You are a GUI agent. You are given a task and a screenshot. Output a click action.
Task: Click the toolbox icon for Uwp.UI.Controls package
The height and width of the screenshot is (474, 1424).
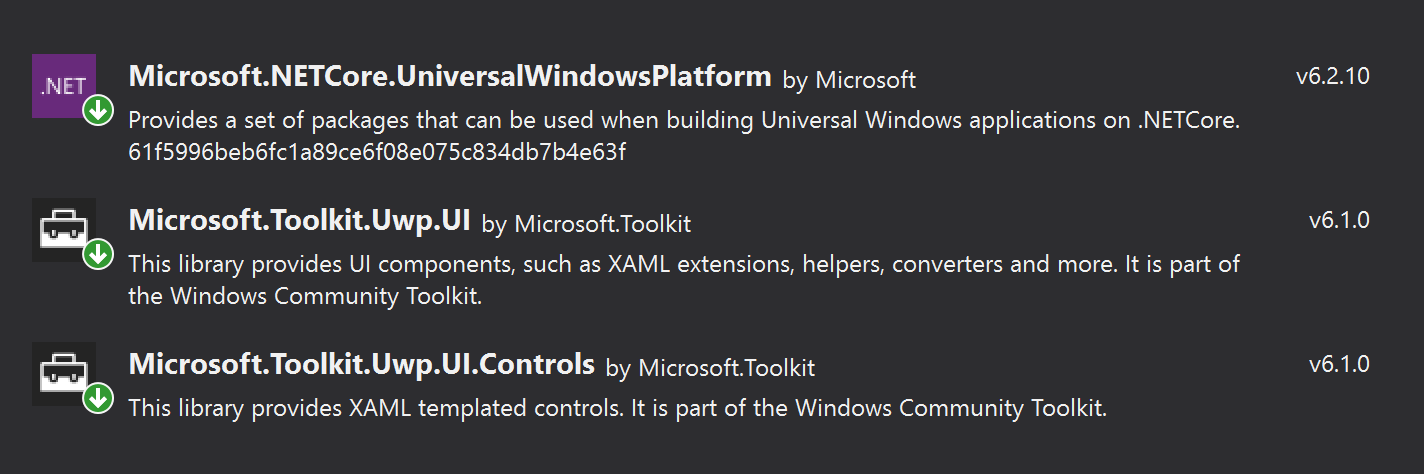tap(64, 374)
